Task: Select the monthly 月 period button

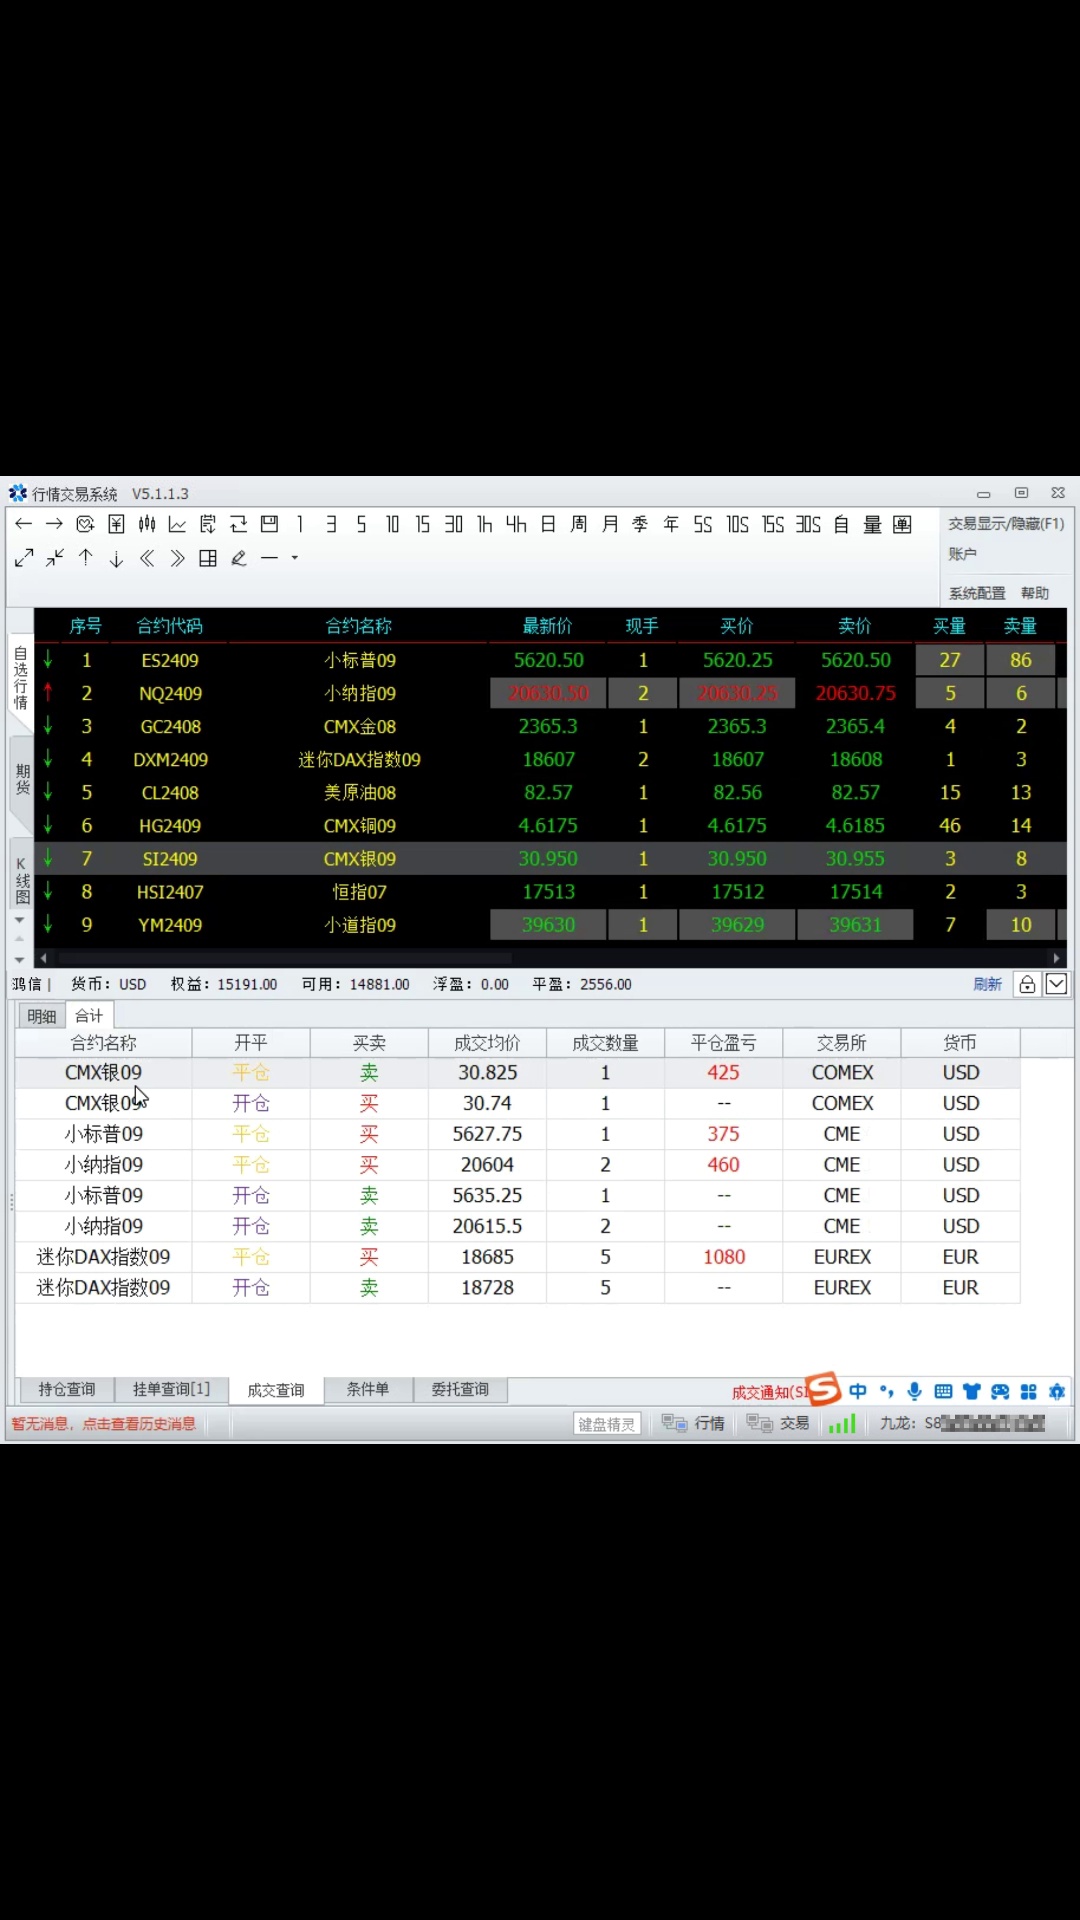Action: [610, 524]
